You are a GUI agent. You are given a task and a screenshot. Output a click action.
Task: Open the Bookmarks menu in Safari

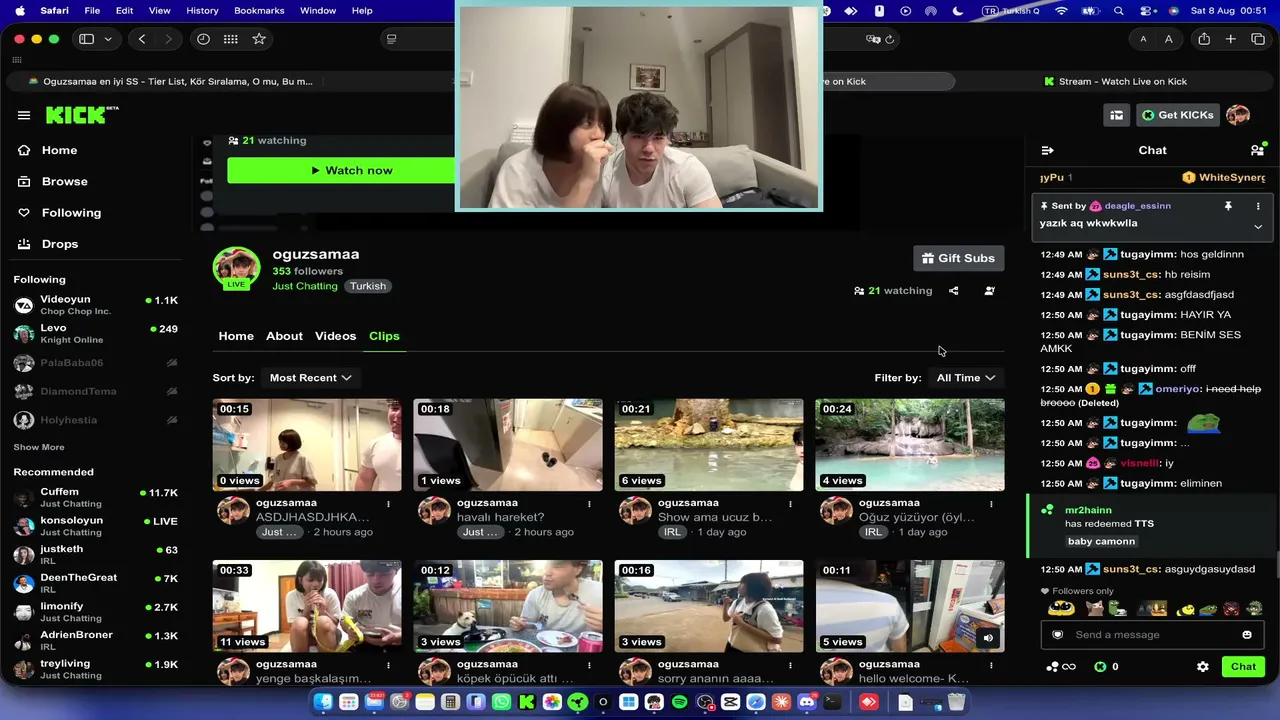[259, 11]
